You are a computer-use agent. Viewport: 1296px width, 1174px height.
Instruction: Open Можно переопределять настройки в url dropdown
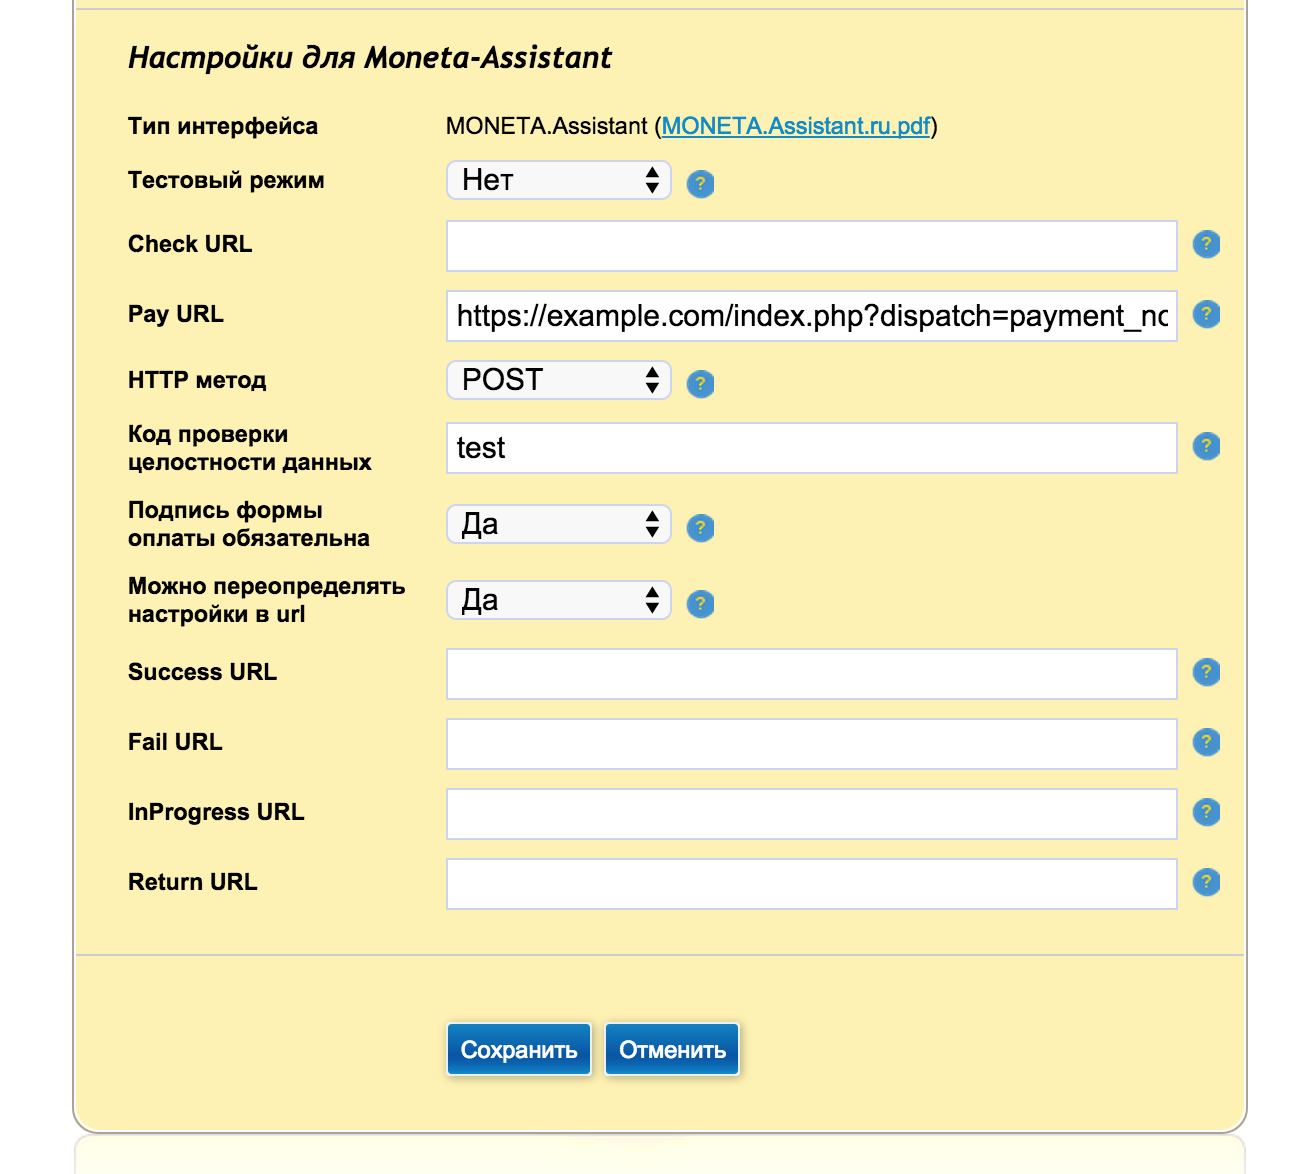point(558,600)
